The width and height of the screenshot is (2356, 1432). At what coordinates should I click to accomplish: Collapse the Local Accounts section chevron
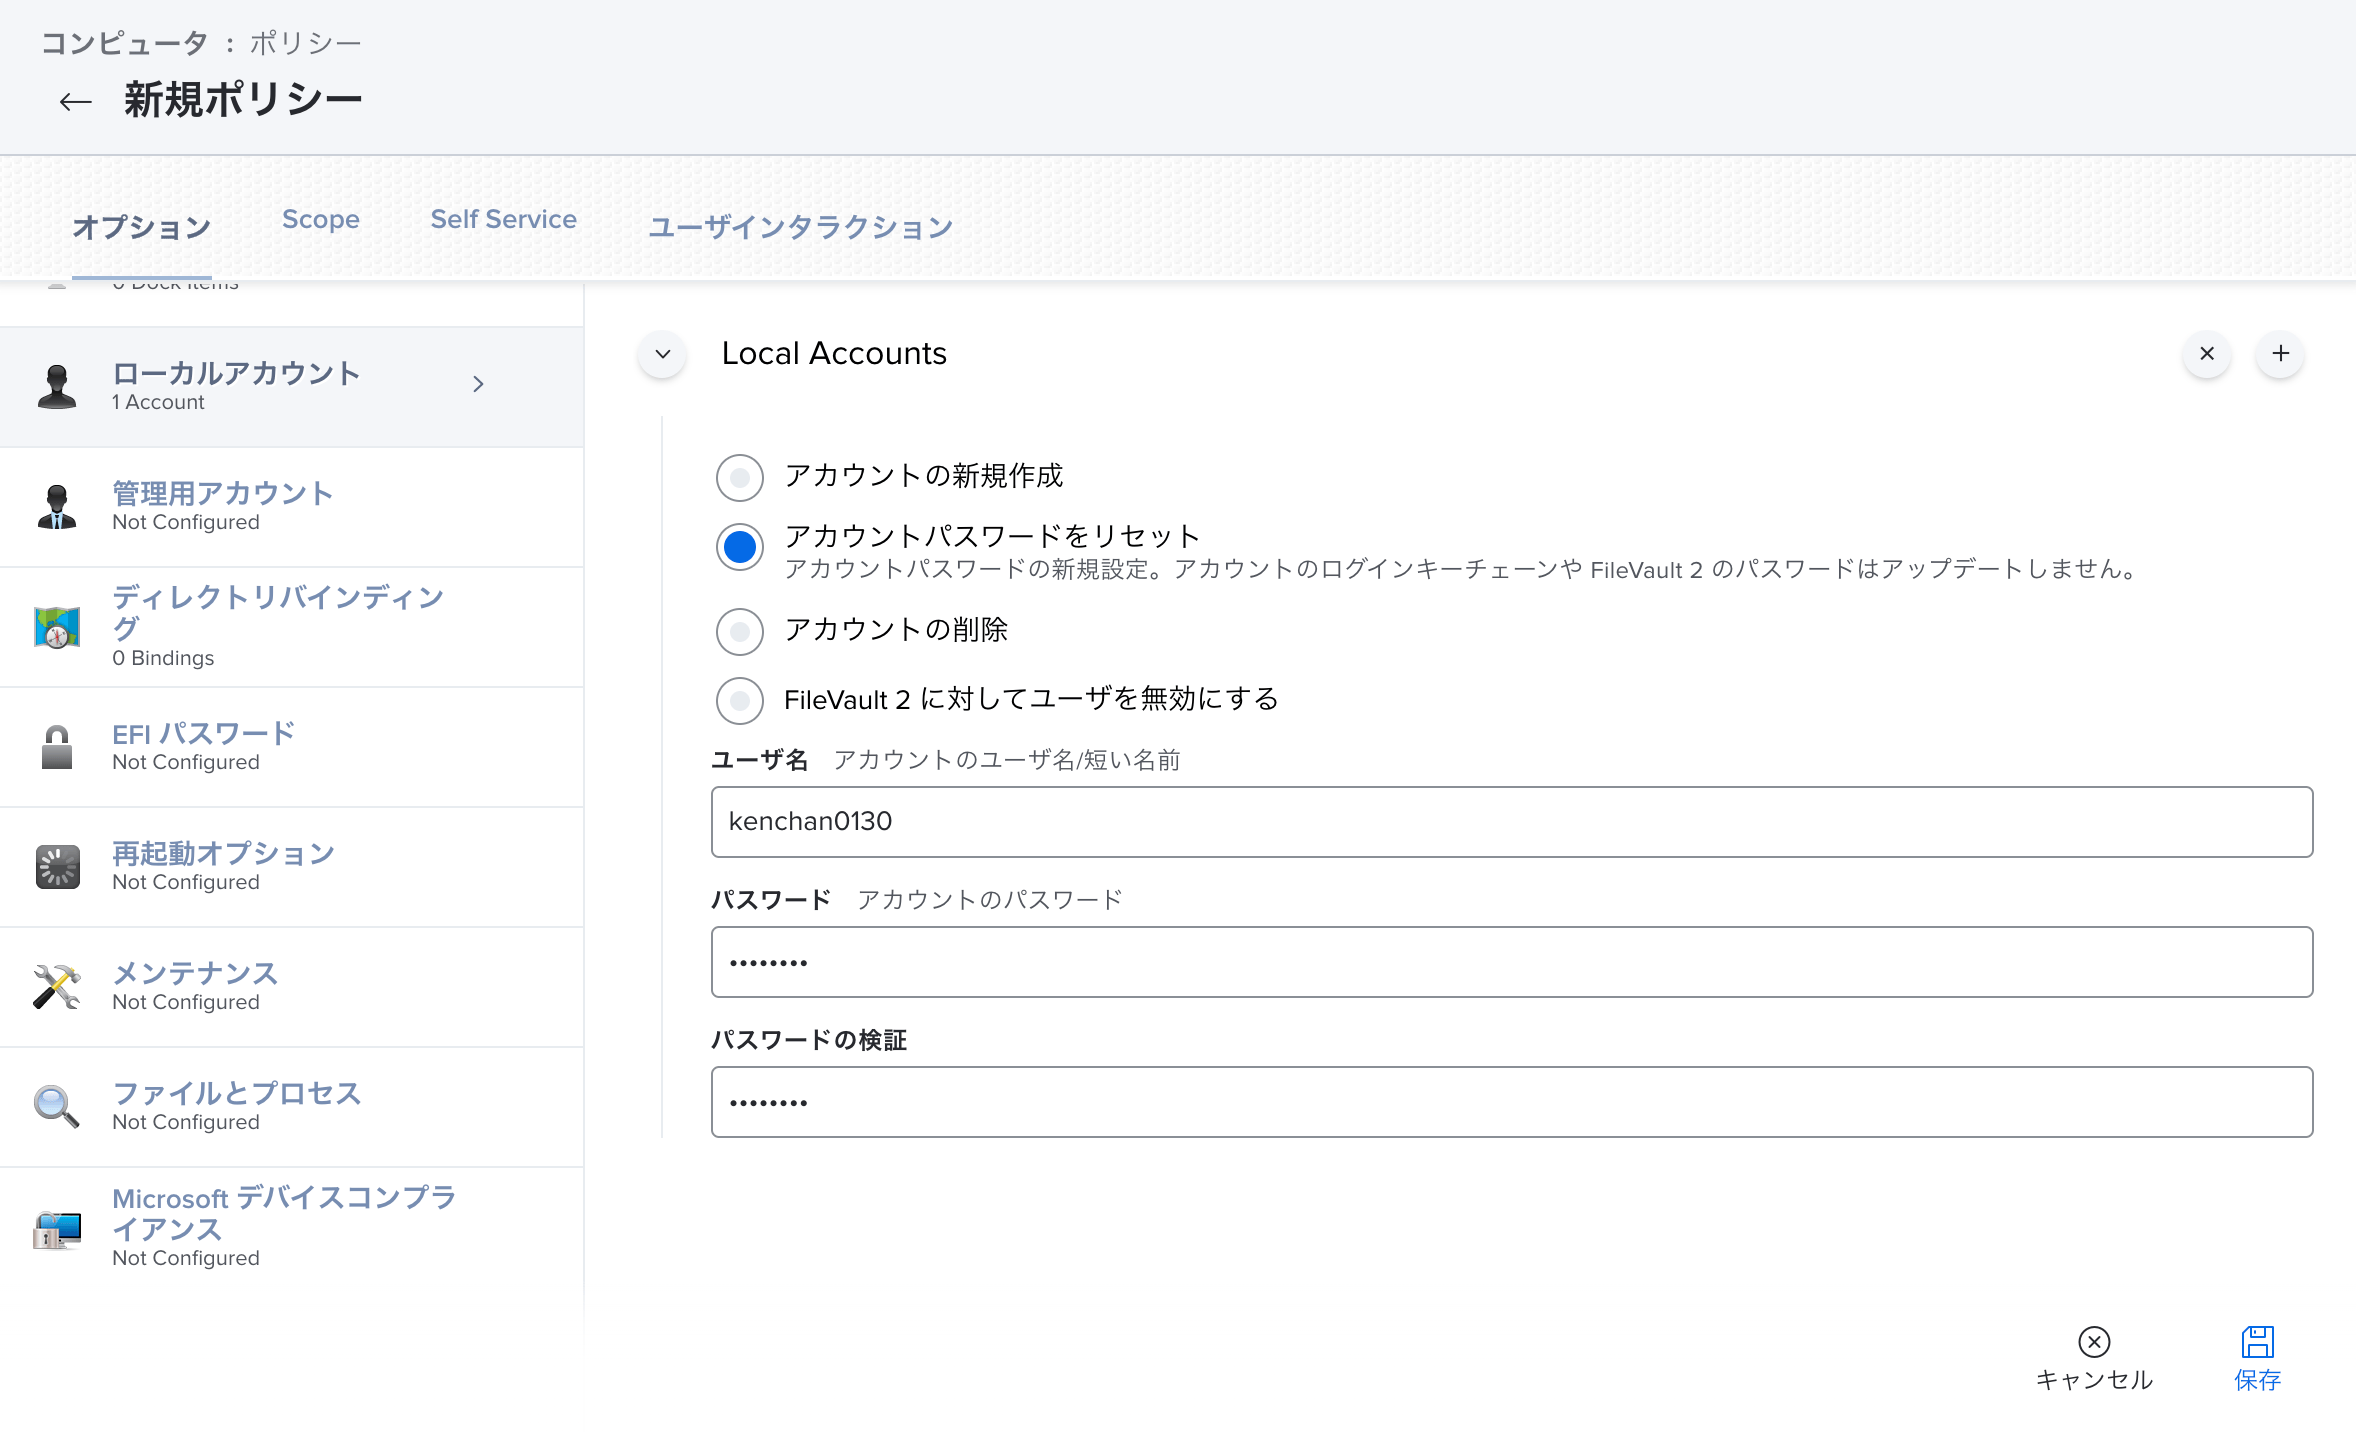pyautogui.click(x=662, y=354)
